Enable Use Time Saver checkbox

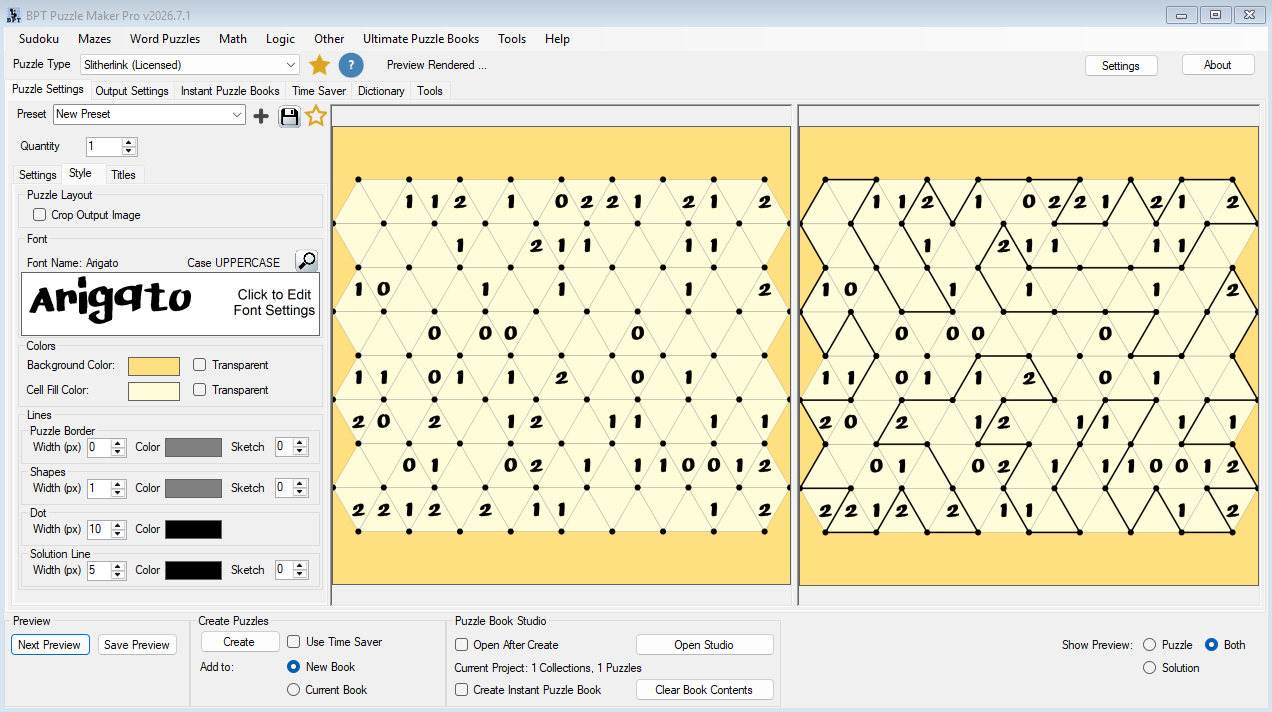pos(294,642)
